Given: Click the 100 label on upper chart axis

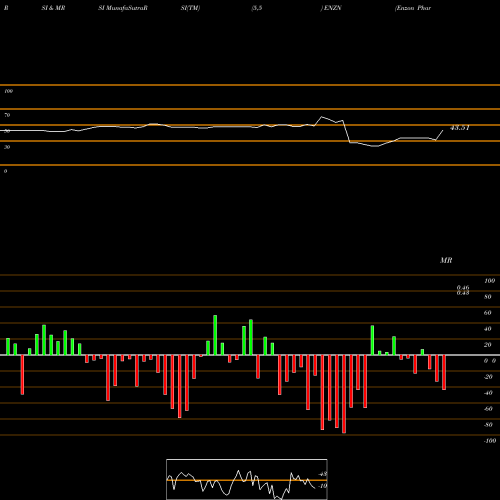Looking at the screenshot, I should point(9,91).
